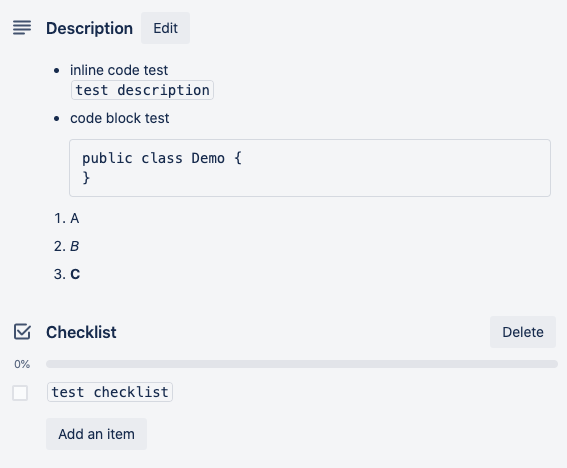Add an item to the checklist

tap(96, 434)
